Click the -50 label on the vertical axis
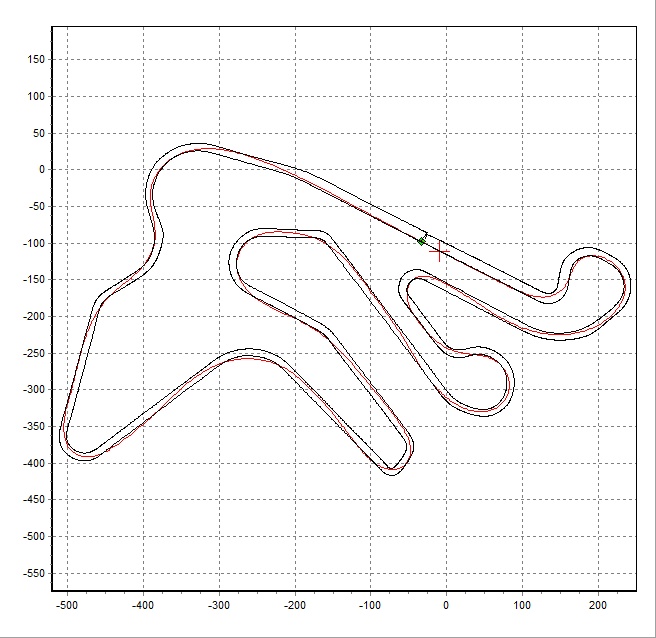This screenshot has width=656, height=638. 36,206
